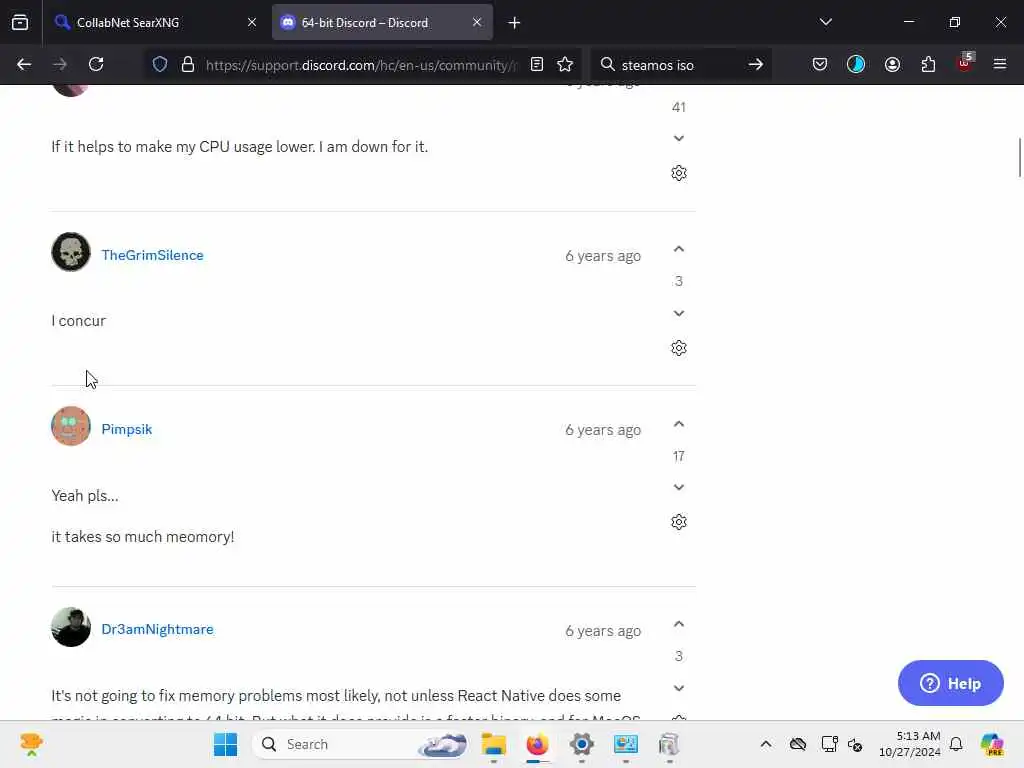Click the page vertical scrollbar
1024x768 pixels.
pos(1019,157)
